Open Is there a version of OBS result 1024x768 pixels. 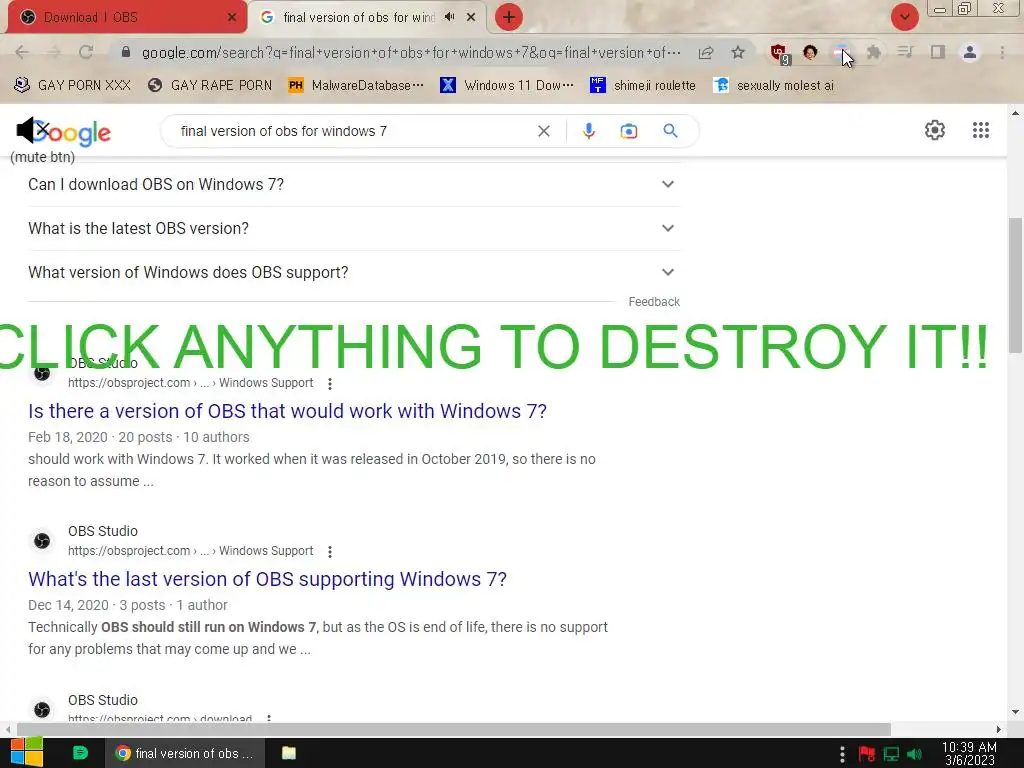click(x=287, y=411)
